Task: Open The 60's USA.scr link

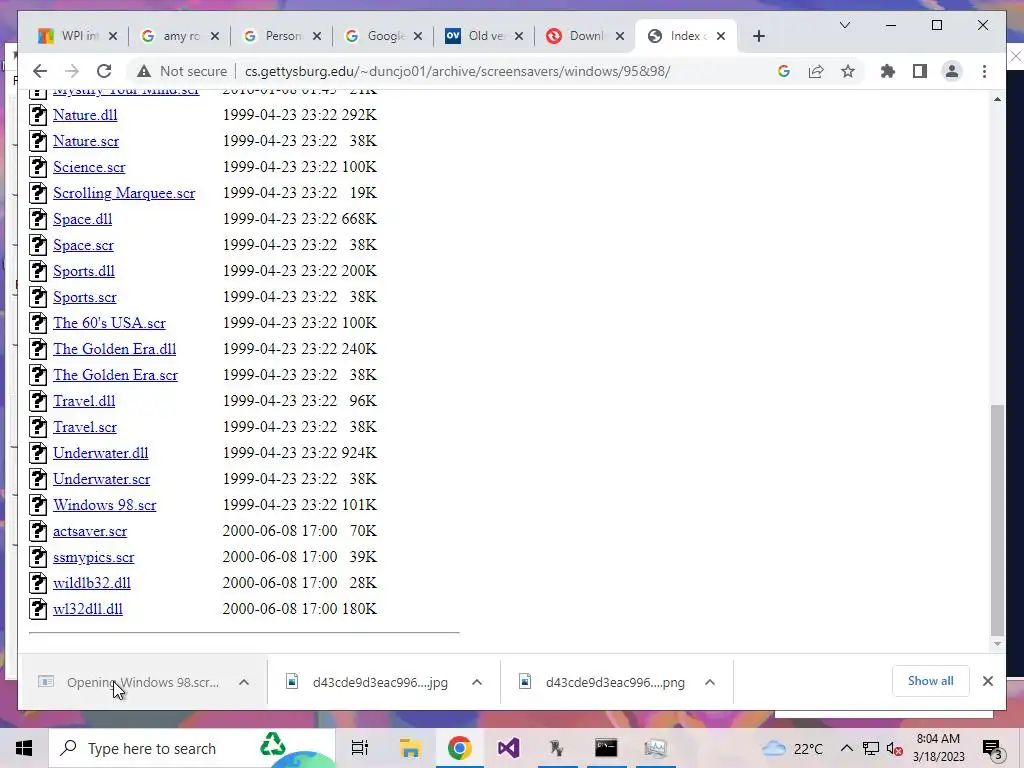Action: pos(109,323)
